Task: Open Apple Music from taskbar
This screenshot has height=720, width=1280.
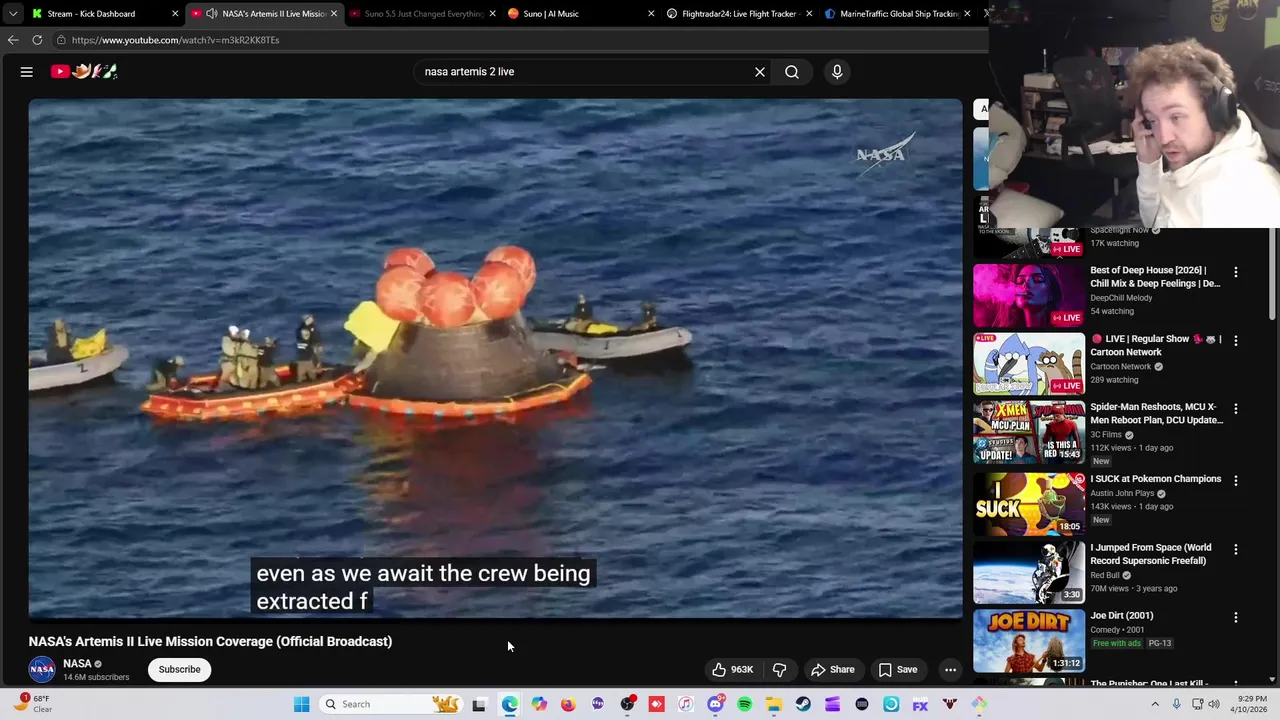Action: click(x=685, y=704)
